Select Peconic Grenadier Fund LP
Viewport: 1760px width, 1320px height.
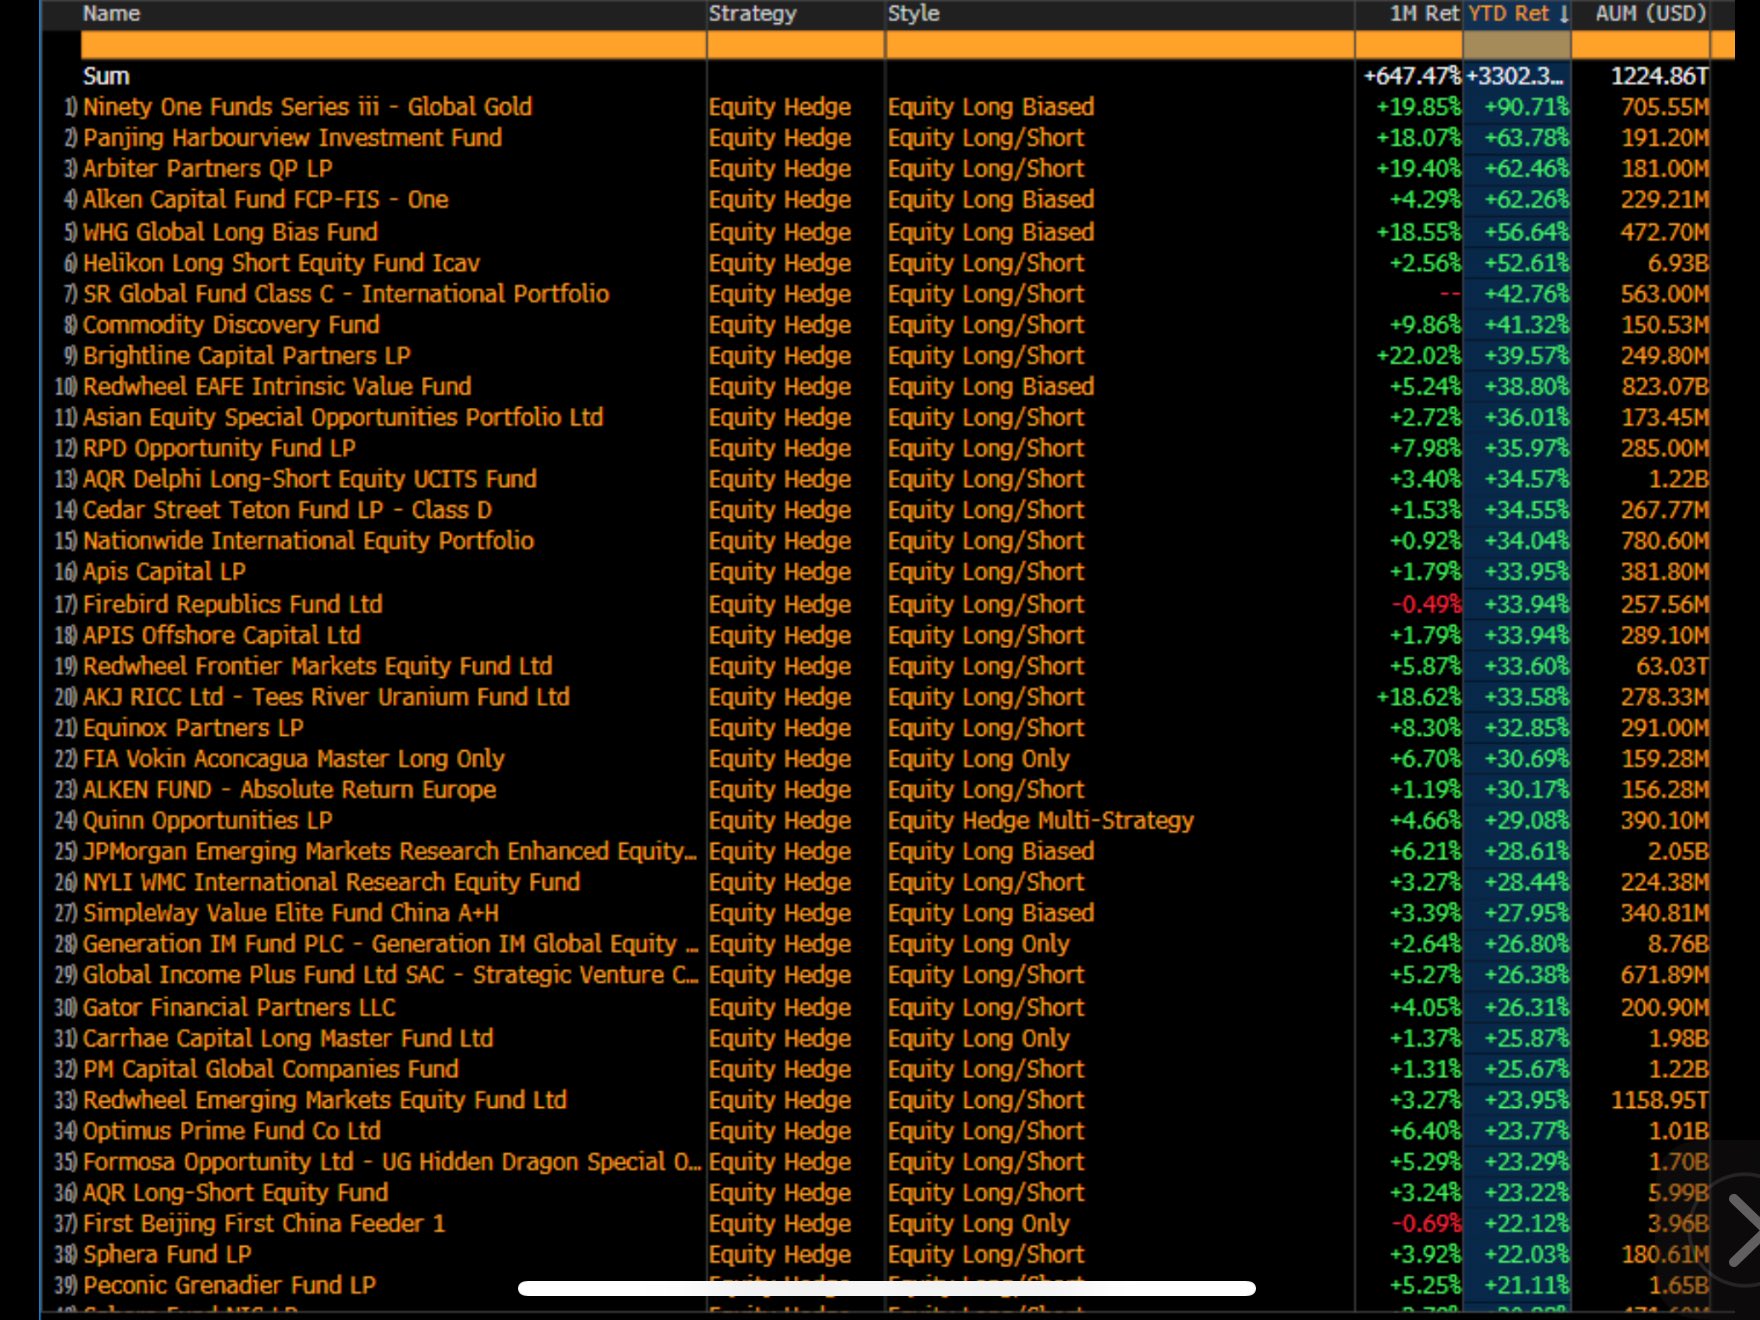coord(229,1288)
